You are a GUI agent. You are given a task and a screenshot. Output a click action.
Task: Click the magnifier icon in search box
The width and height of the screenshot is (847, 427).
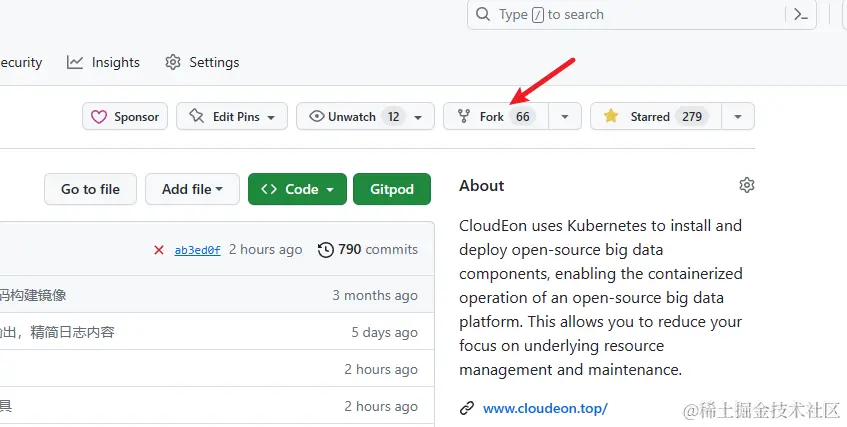pyautogui.click(x=484, y=15)
